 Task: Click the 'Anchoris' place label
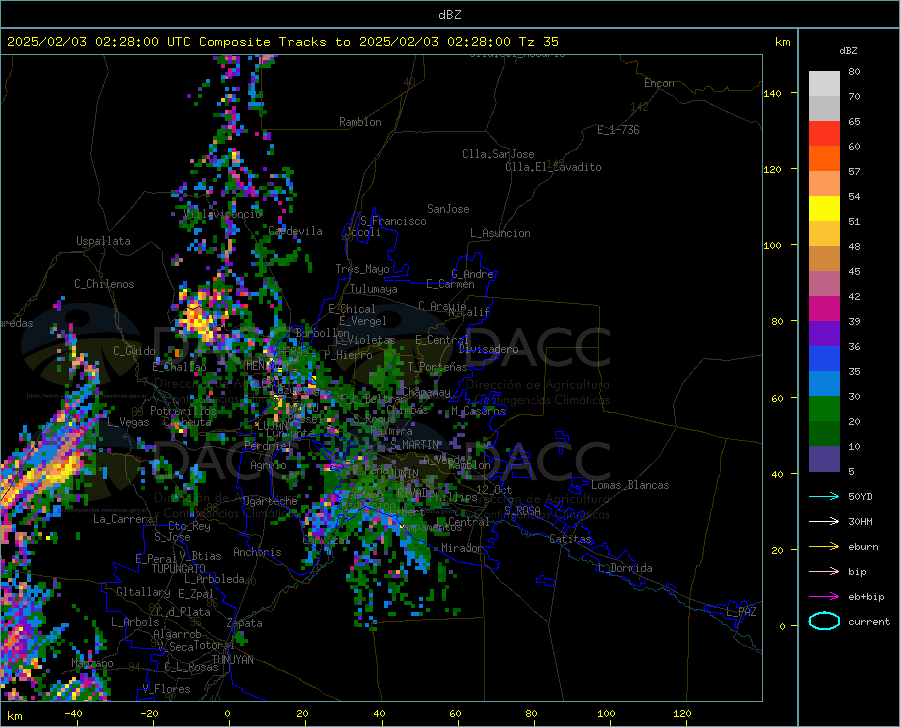257,553
